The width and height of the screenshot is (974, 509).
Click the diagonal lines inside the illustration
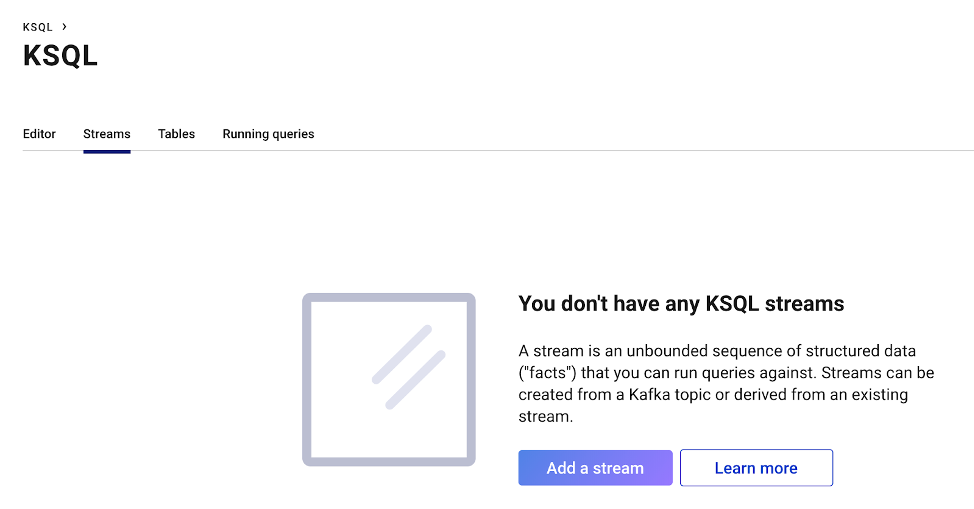click(x=408, y=367)
